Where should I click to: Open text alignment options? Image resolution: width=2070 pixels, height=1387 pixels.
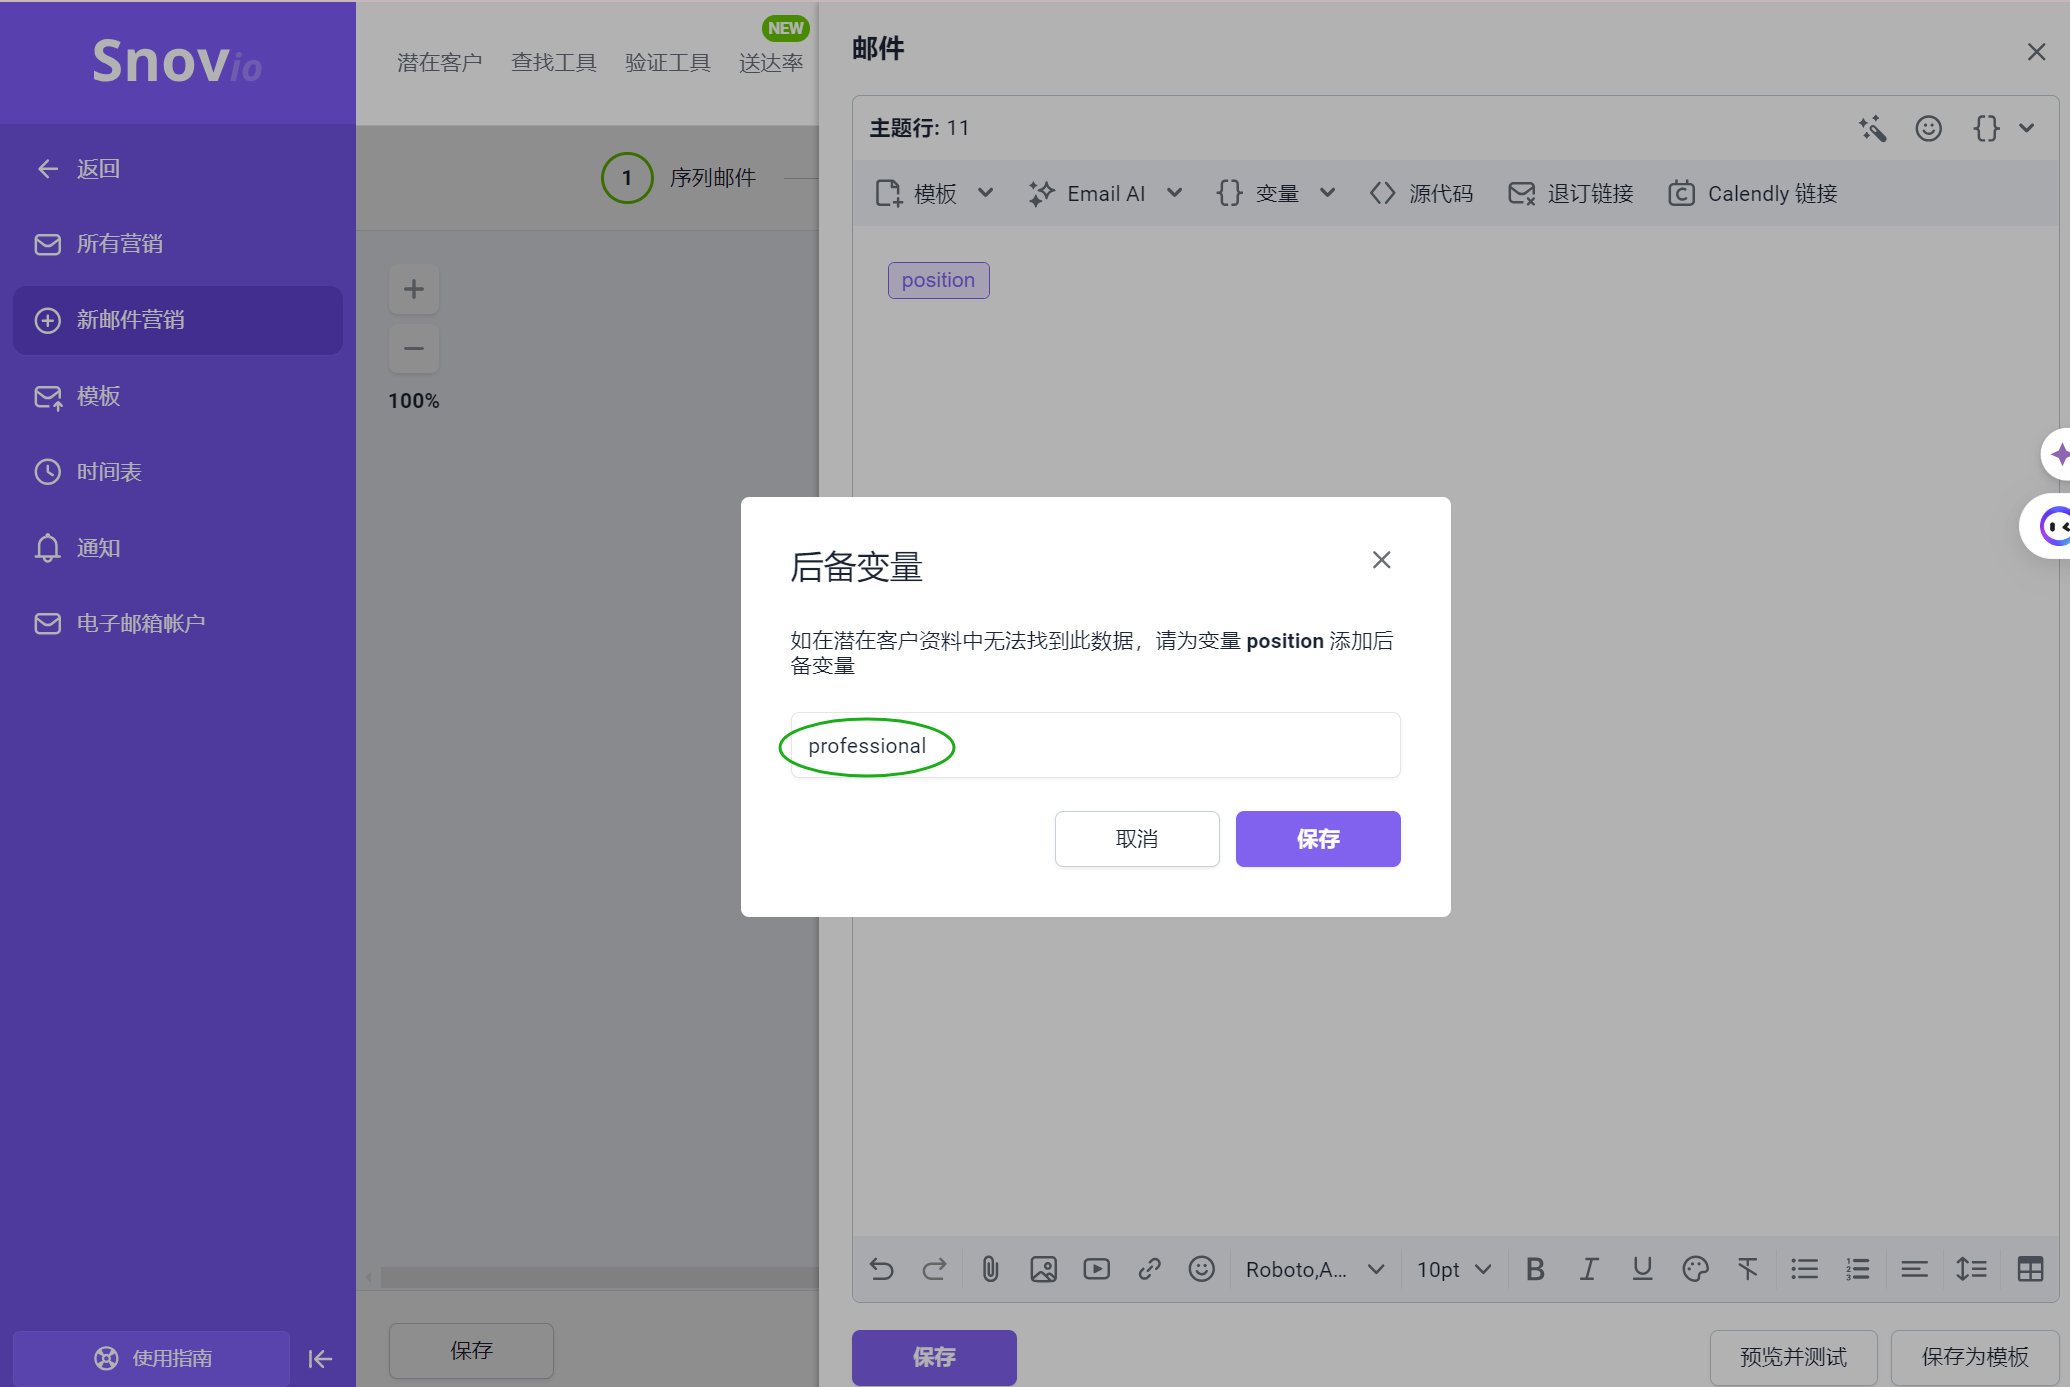coord(1914,1270)
